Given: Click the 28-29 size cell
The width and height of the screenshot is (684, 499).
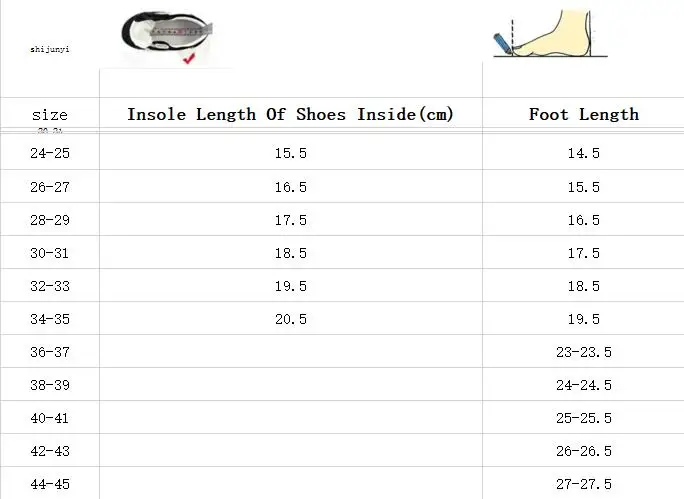Looking at the screenshot, I should coord(50,220).
